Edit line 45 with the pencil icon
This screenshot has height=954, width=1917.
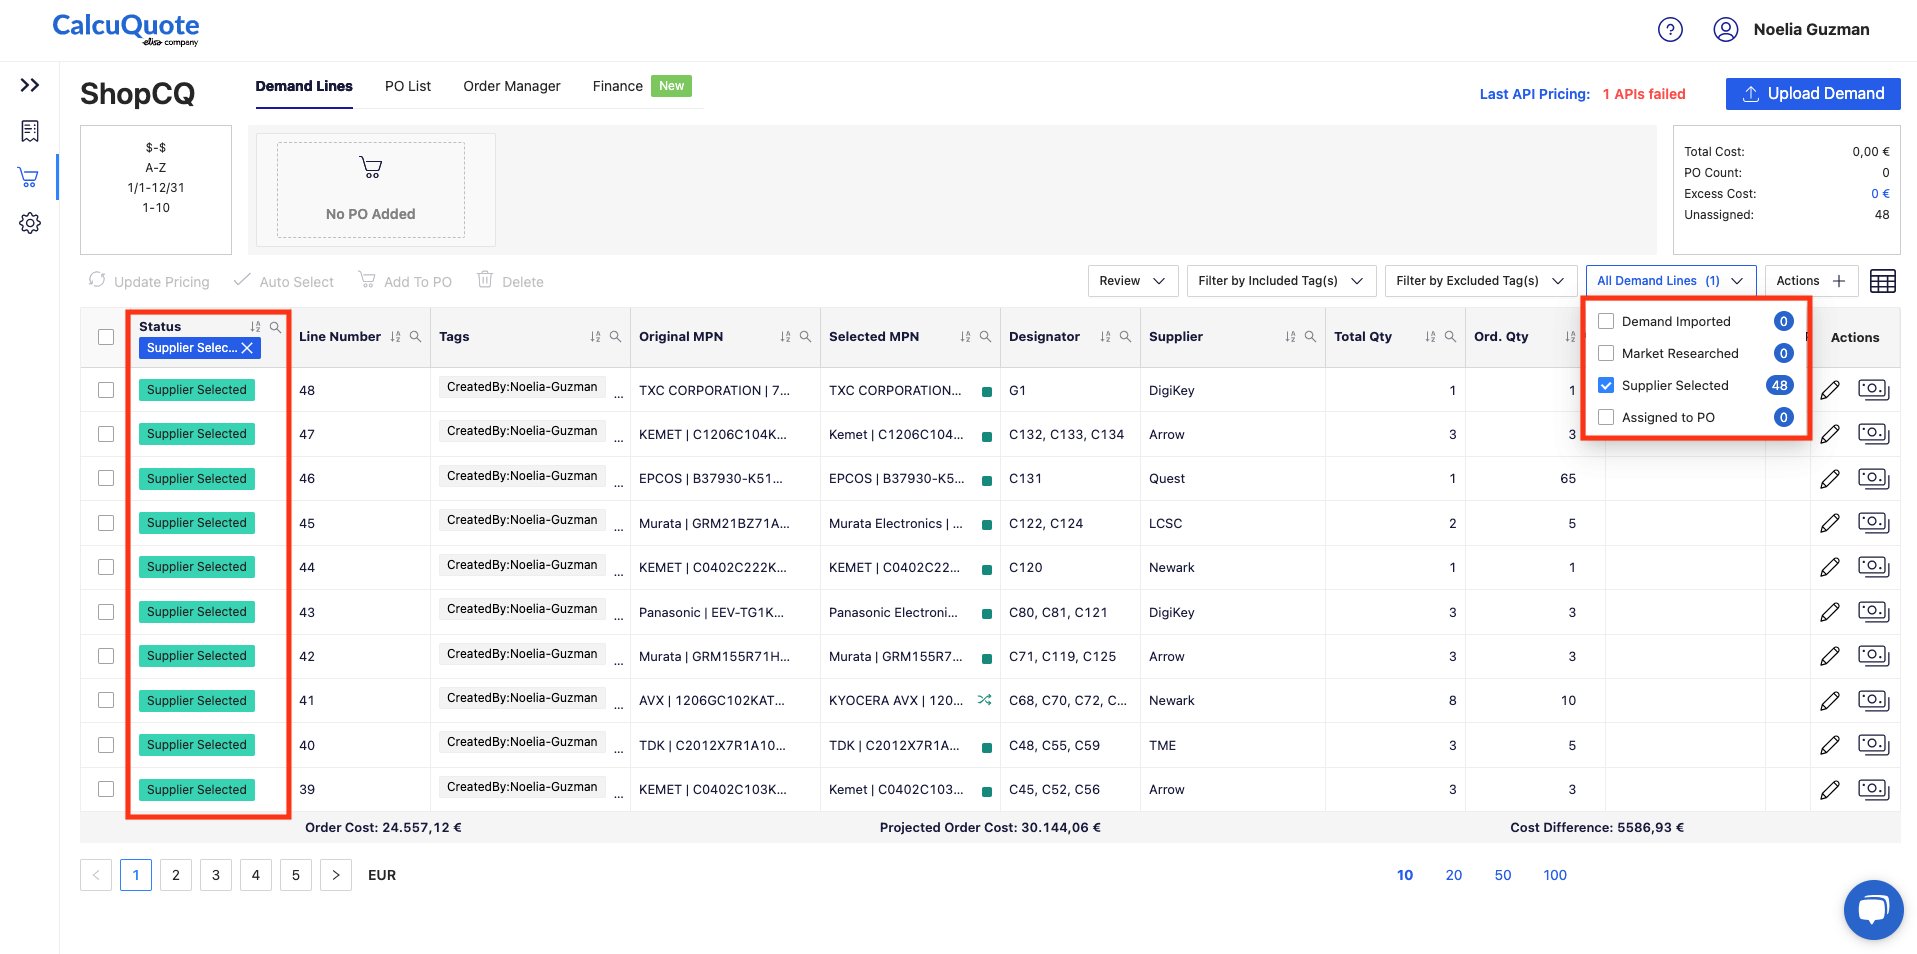(1830, 523)
